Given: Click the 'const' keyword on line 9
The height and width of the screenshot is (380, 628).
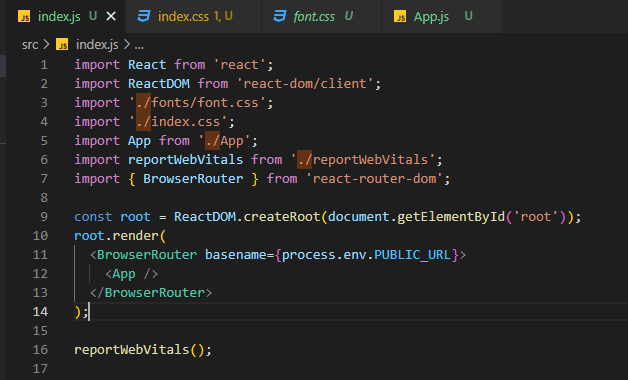Looking at the screenshot, I should pos(93,217).
